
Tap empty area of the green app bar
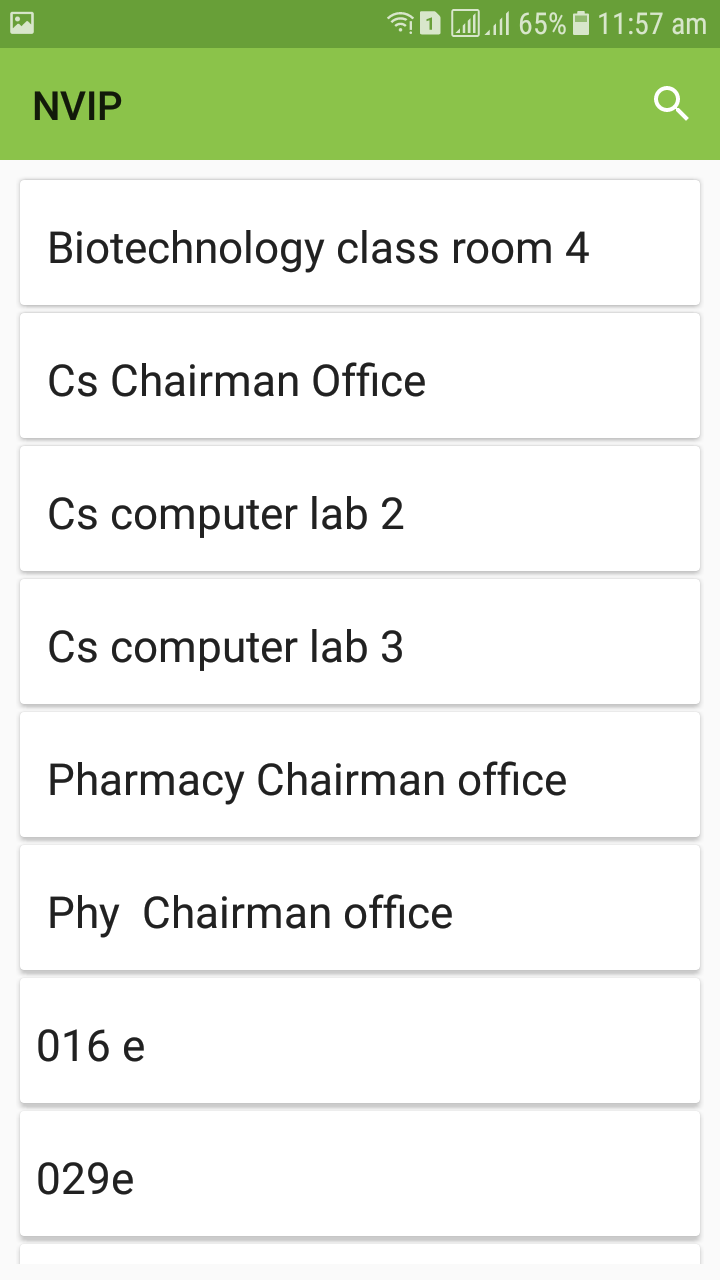(380, 105)
